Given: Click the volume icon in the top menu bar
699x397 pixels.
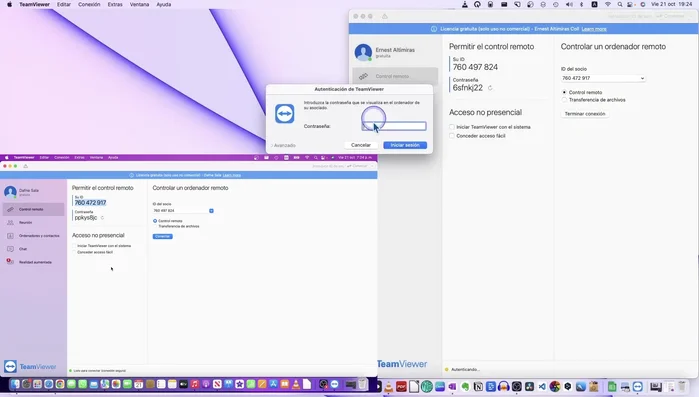Looking at the screenshot, I should [x=569, y=4].
